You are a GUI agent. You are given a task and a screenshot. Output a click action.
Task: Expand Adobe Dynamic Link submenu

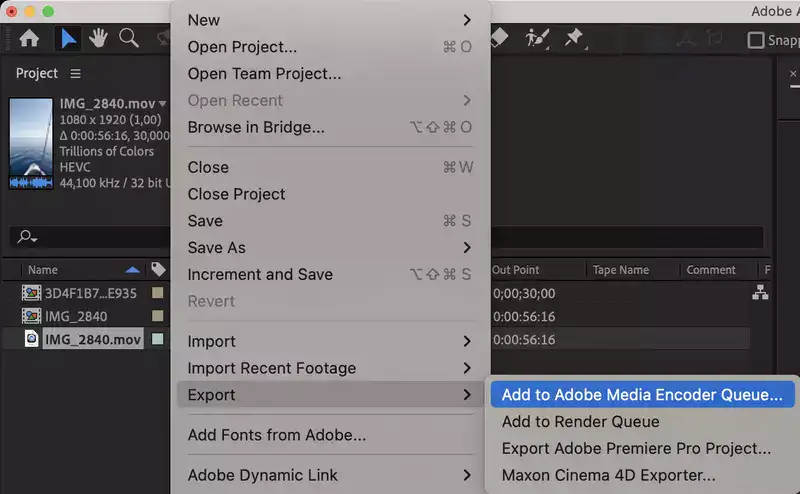tap(330, 476)
